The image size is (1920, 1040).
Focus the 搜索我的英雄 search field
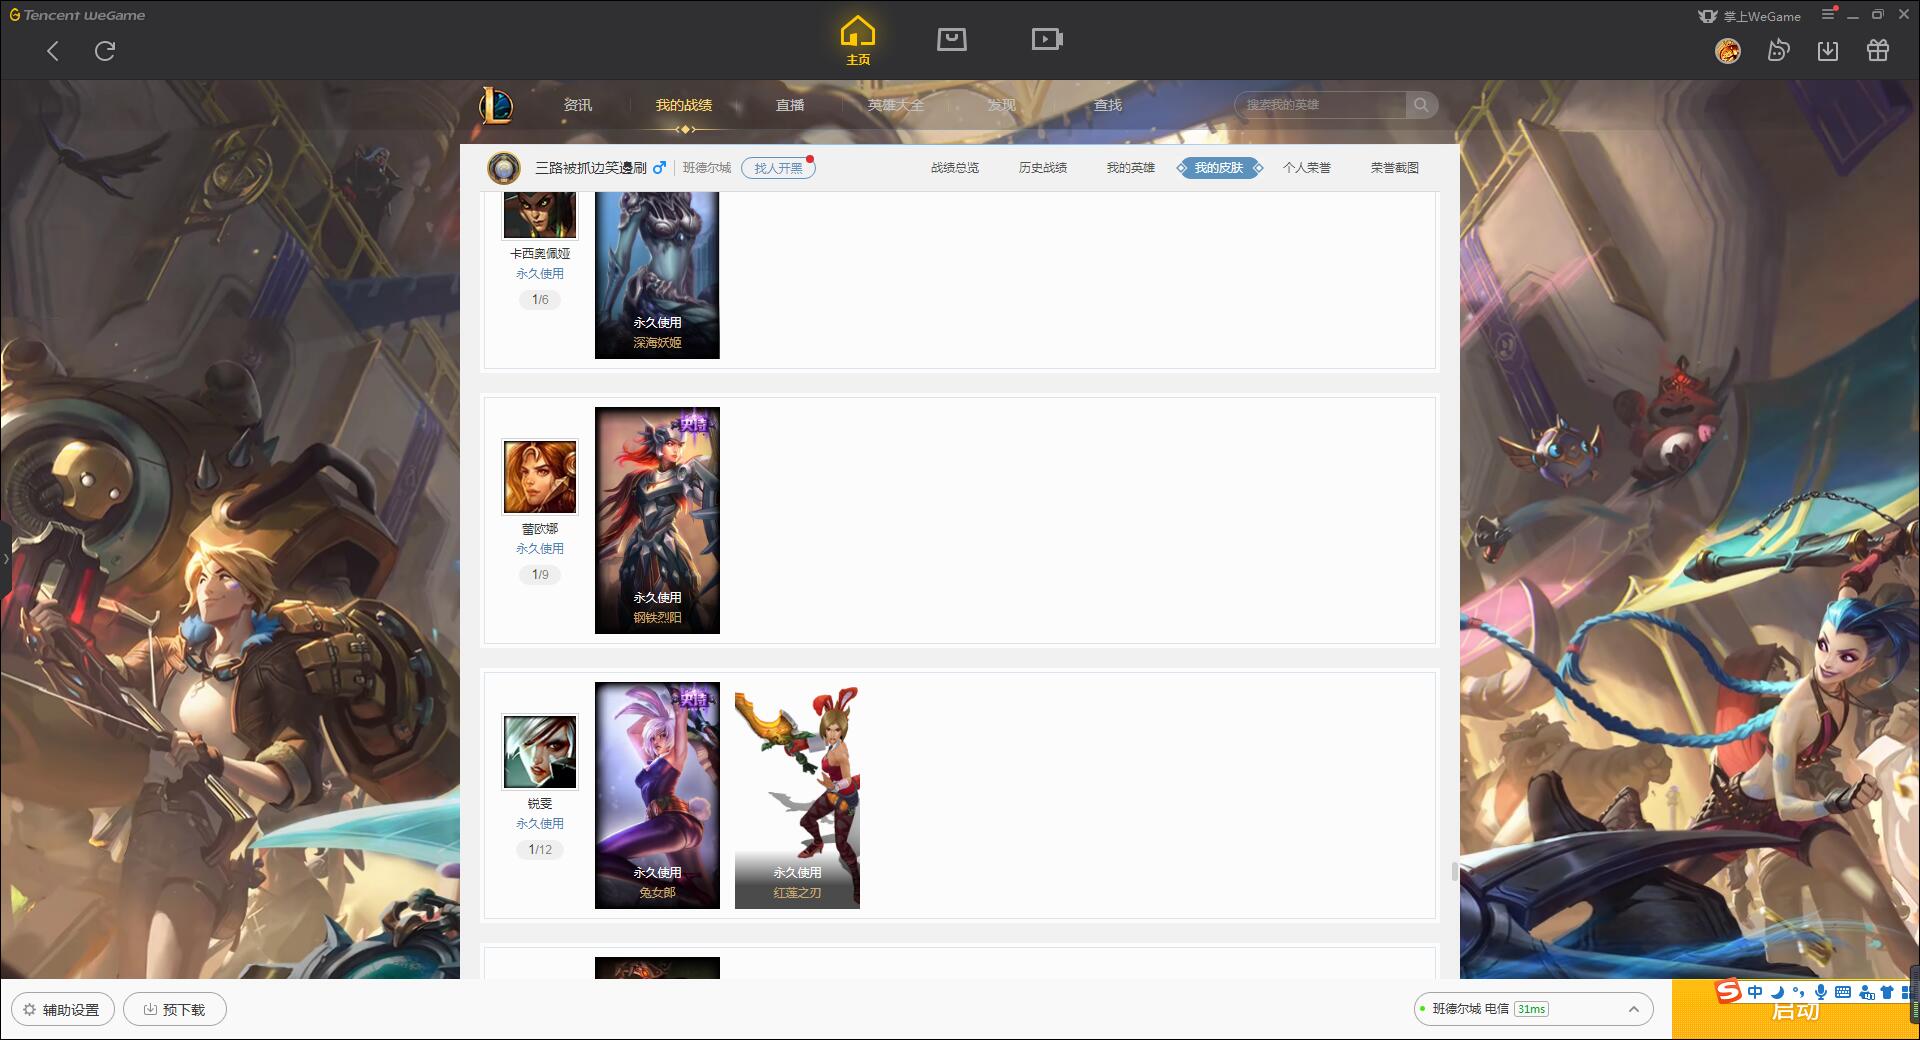point(1322,105)
